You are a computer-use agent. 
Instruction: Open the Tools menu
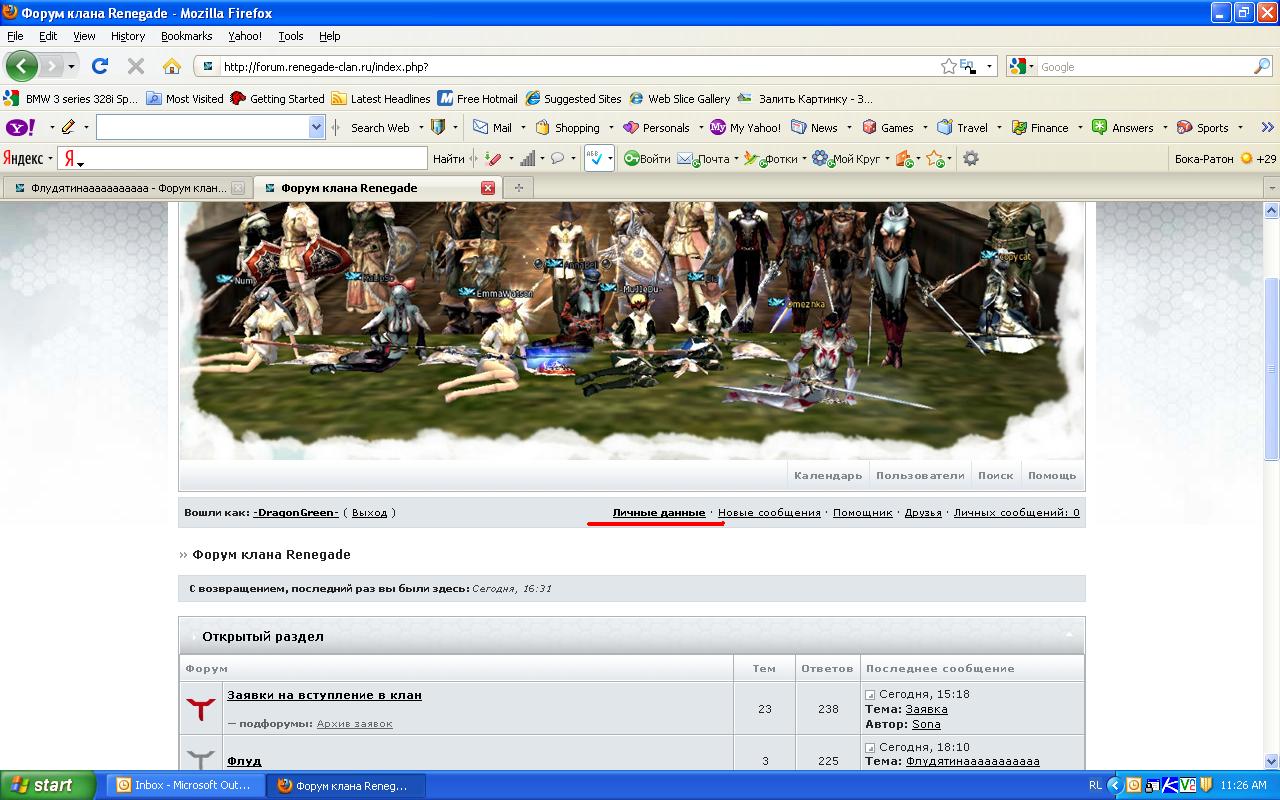click(x=291, y=36)
